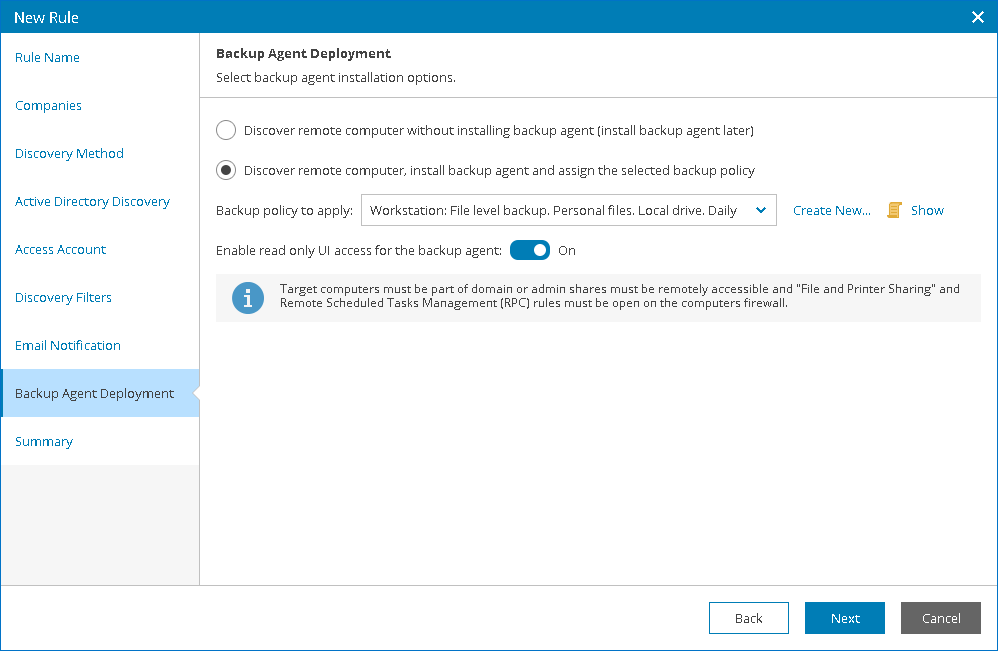Click 'Enable read only UI access' label
The height and width of the screenshot is (651, 998).
[359, 251]
